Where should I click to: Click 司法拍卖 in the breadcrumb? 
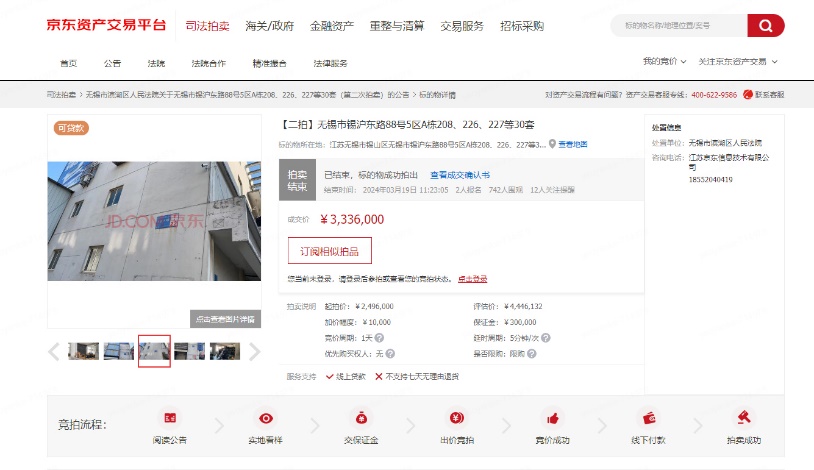[61, 95]
